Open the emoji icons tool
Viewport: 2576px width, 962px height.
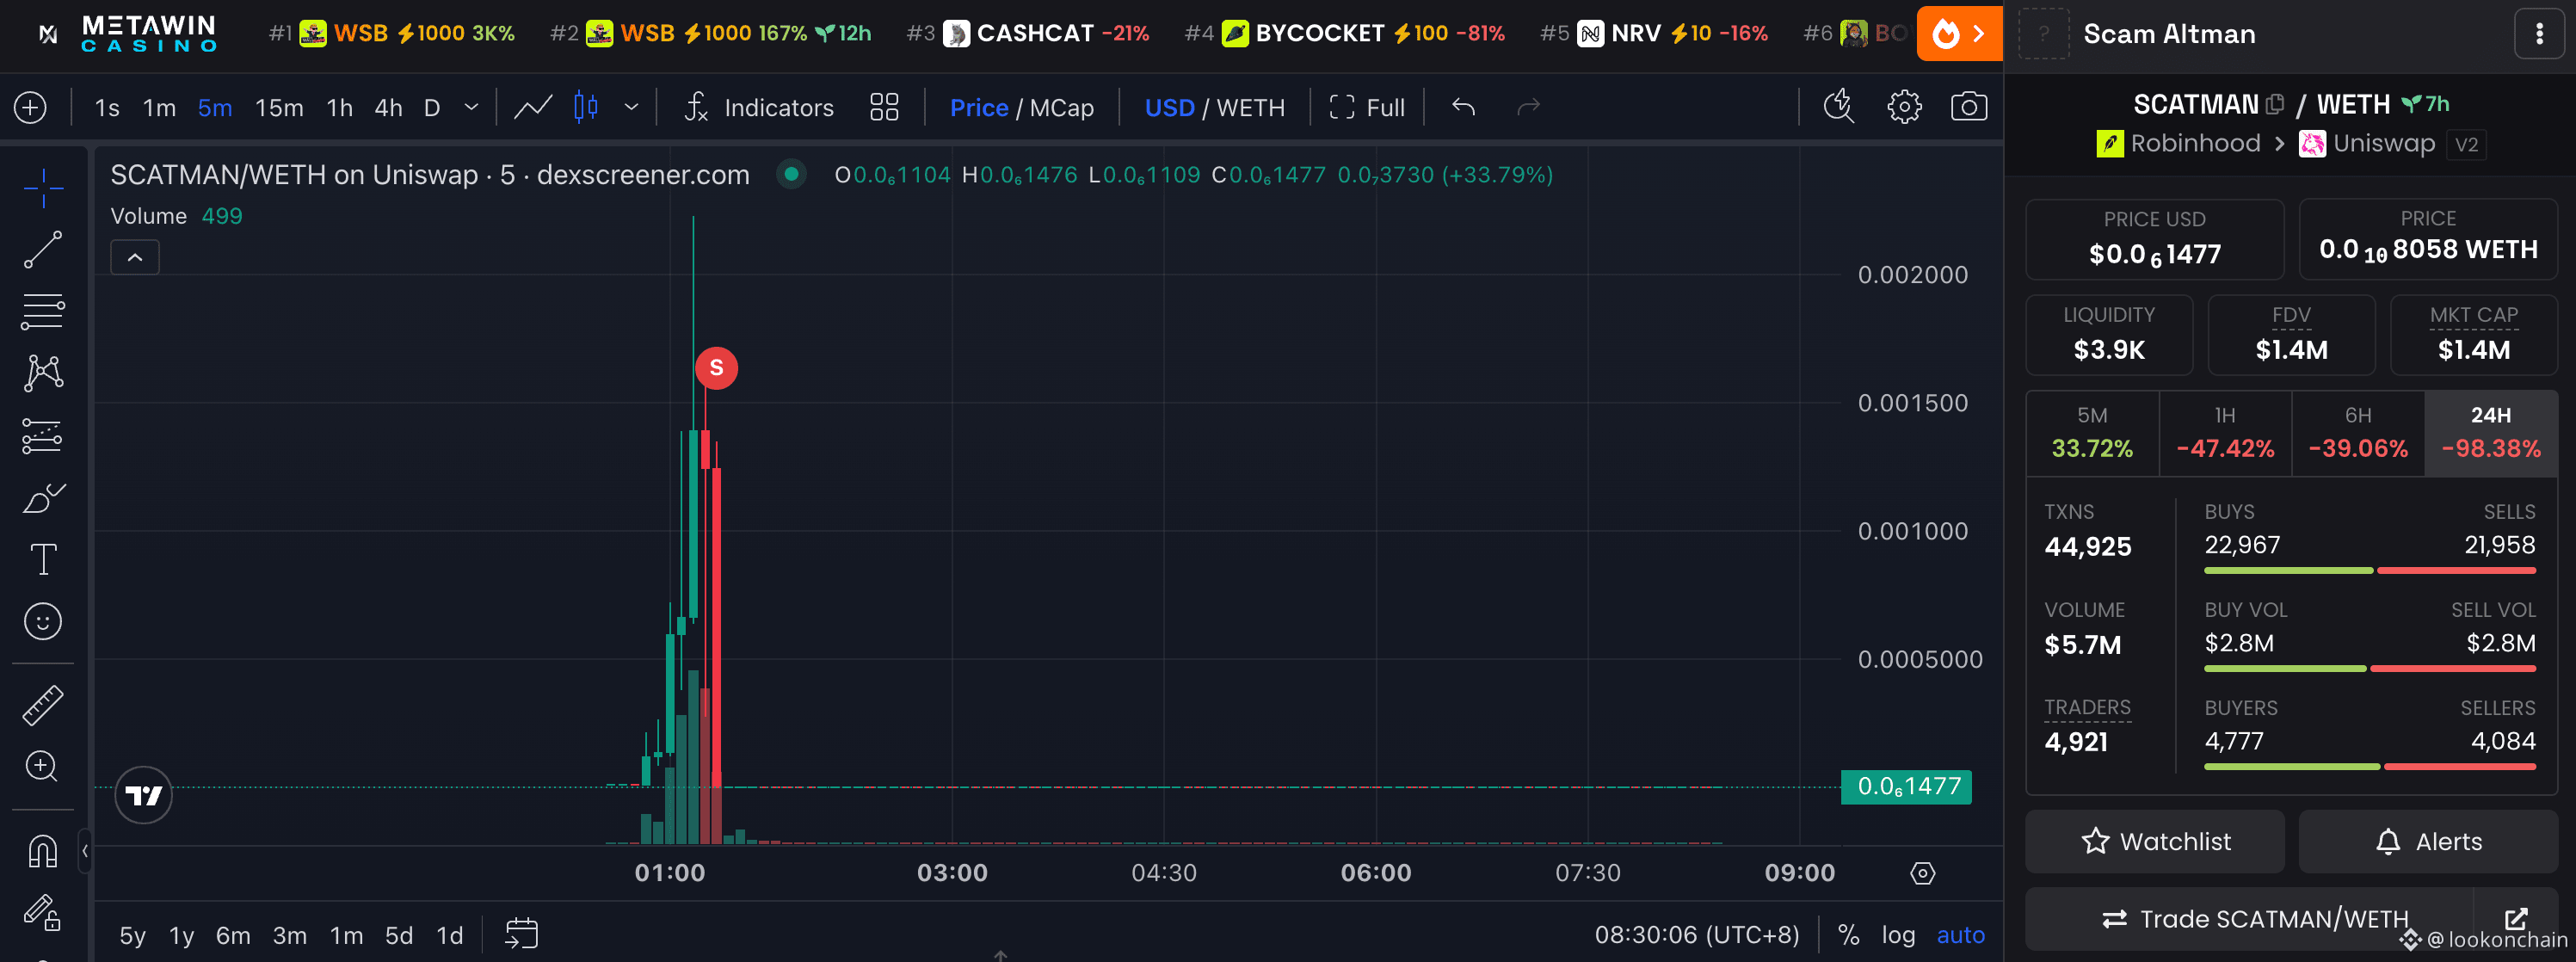(x=43, y=621)
